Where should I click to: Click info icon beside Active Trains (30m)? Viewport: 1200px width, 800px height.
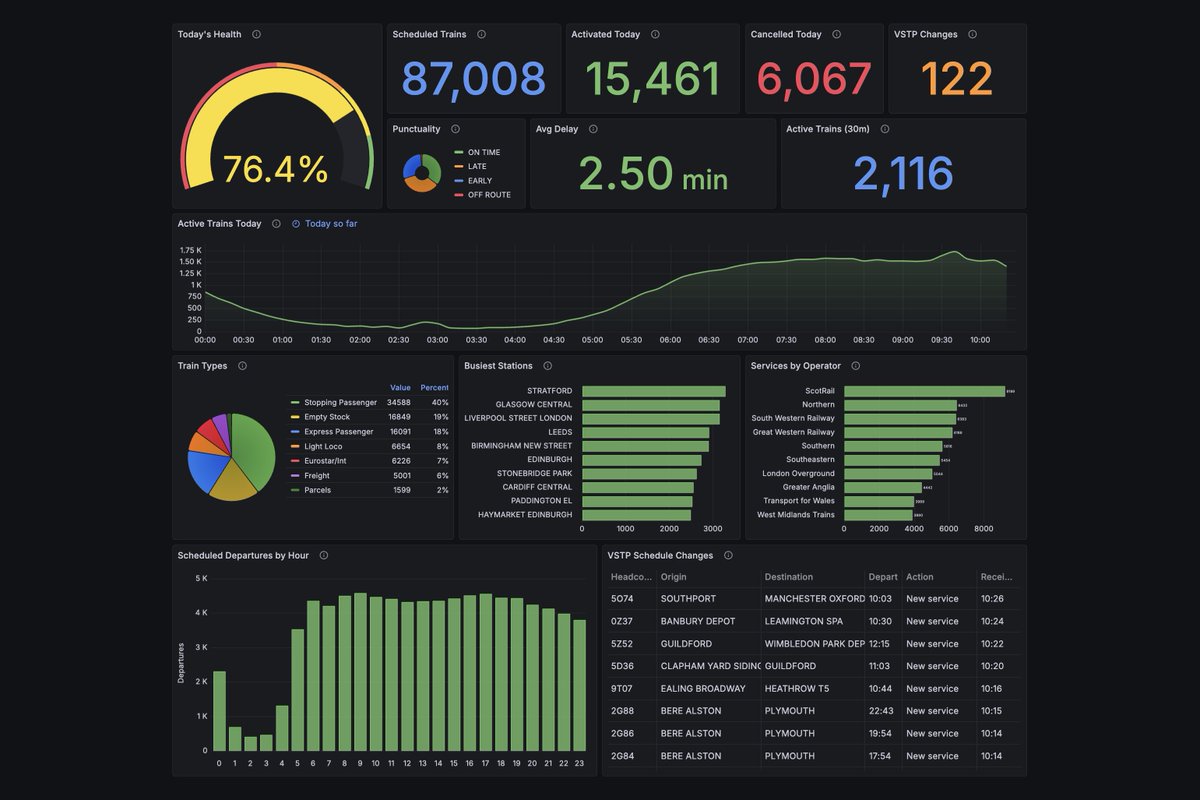[x=885, y=129]
